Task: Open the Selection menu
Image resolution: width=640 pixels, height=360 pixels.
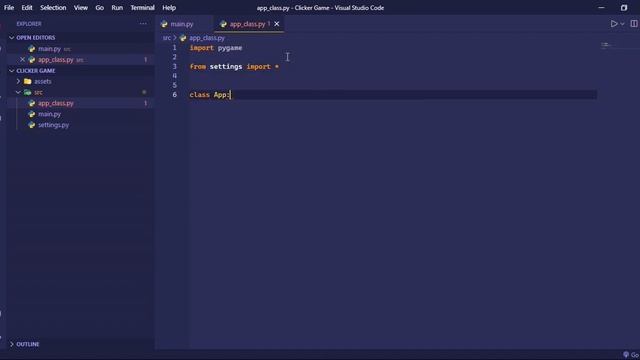Action: 53,8
